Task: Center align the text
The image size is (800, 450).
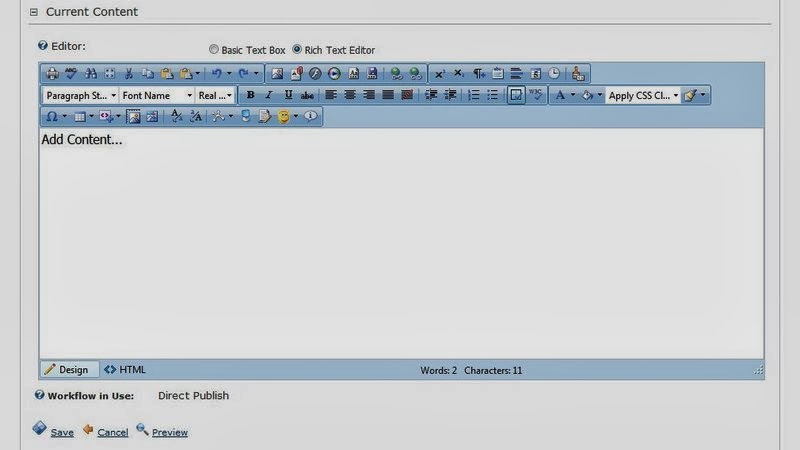Action: (x=349, y=95)
